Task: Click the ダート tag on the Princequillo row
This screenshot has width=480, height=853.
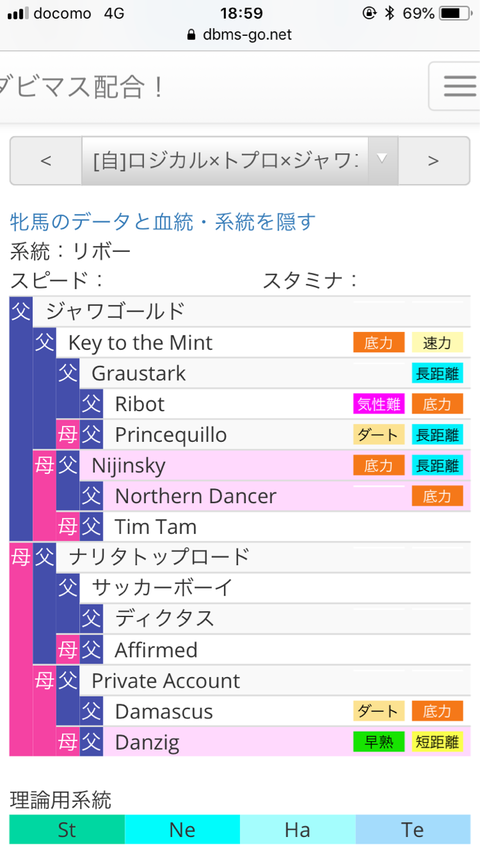Action: (x=379, y=435)
